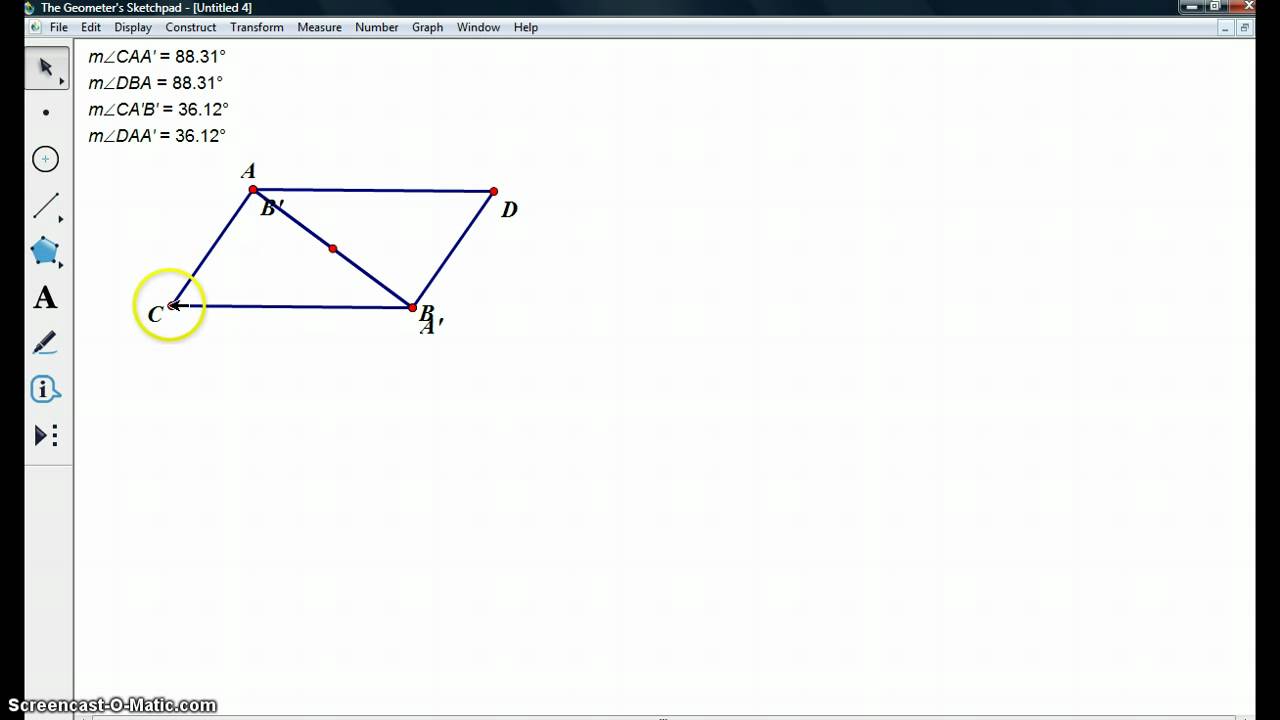Select the Straightedge segment tool

[46, 206]
